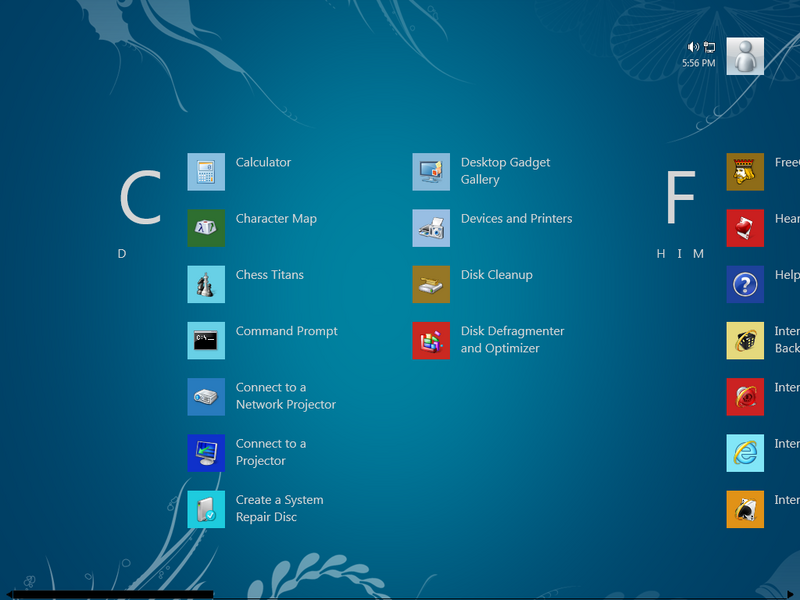Open Chess Titans game icon
The height and width of the screenshot is (600, 800).
pos(206,284)
